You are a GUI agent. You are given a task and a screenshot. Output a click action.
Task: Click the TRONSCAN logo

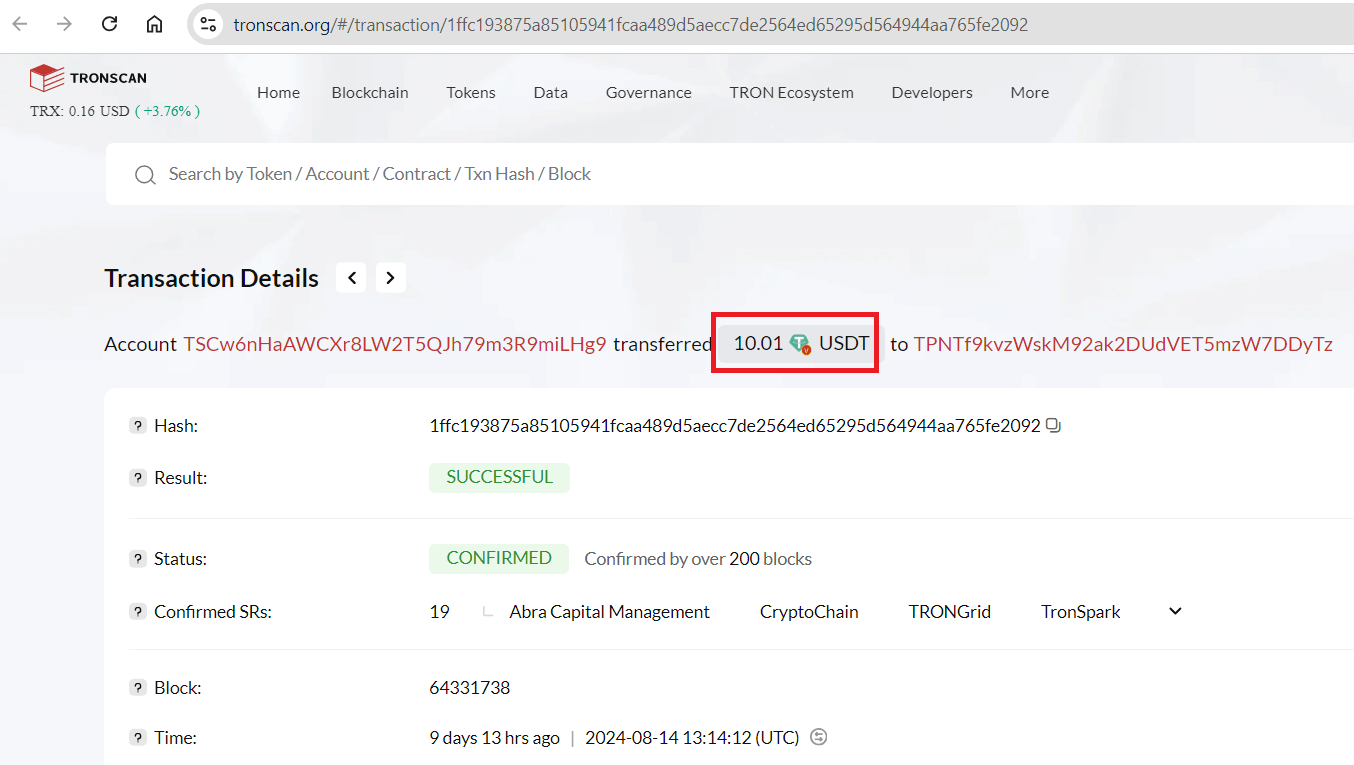tap(88, 77)
